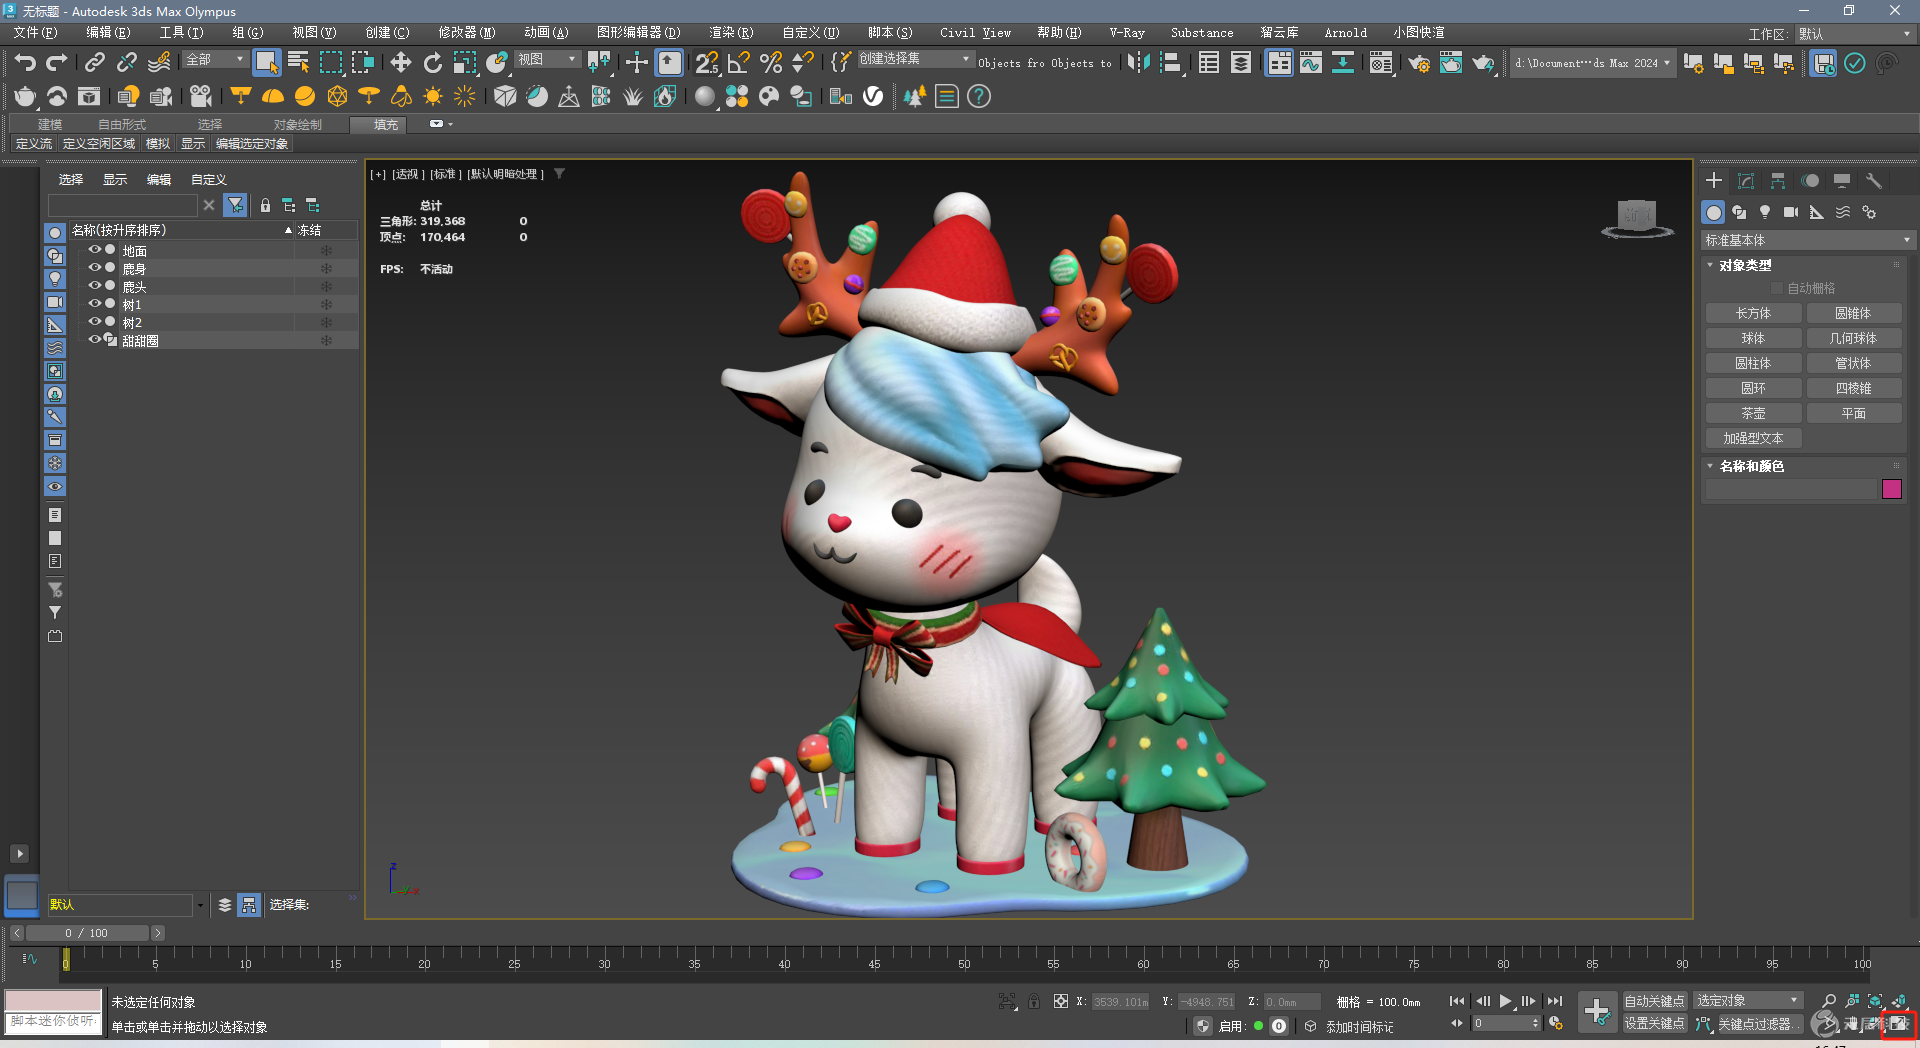Screen dimensions: 1920x1048
Task: Click the ViewCube in the viewport
Action: (x=1637, y=217)
